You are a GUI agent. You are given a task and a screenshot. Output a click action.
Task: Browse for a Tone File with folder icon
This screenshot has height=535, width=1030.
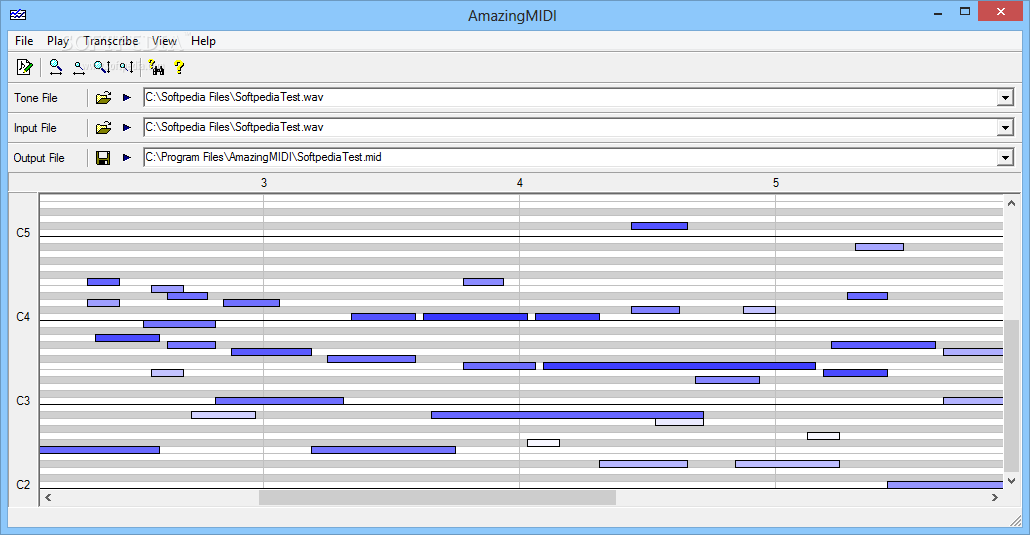[x=103, y=98]
